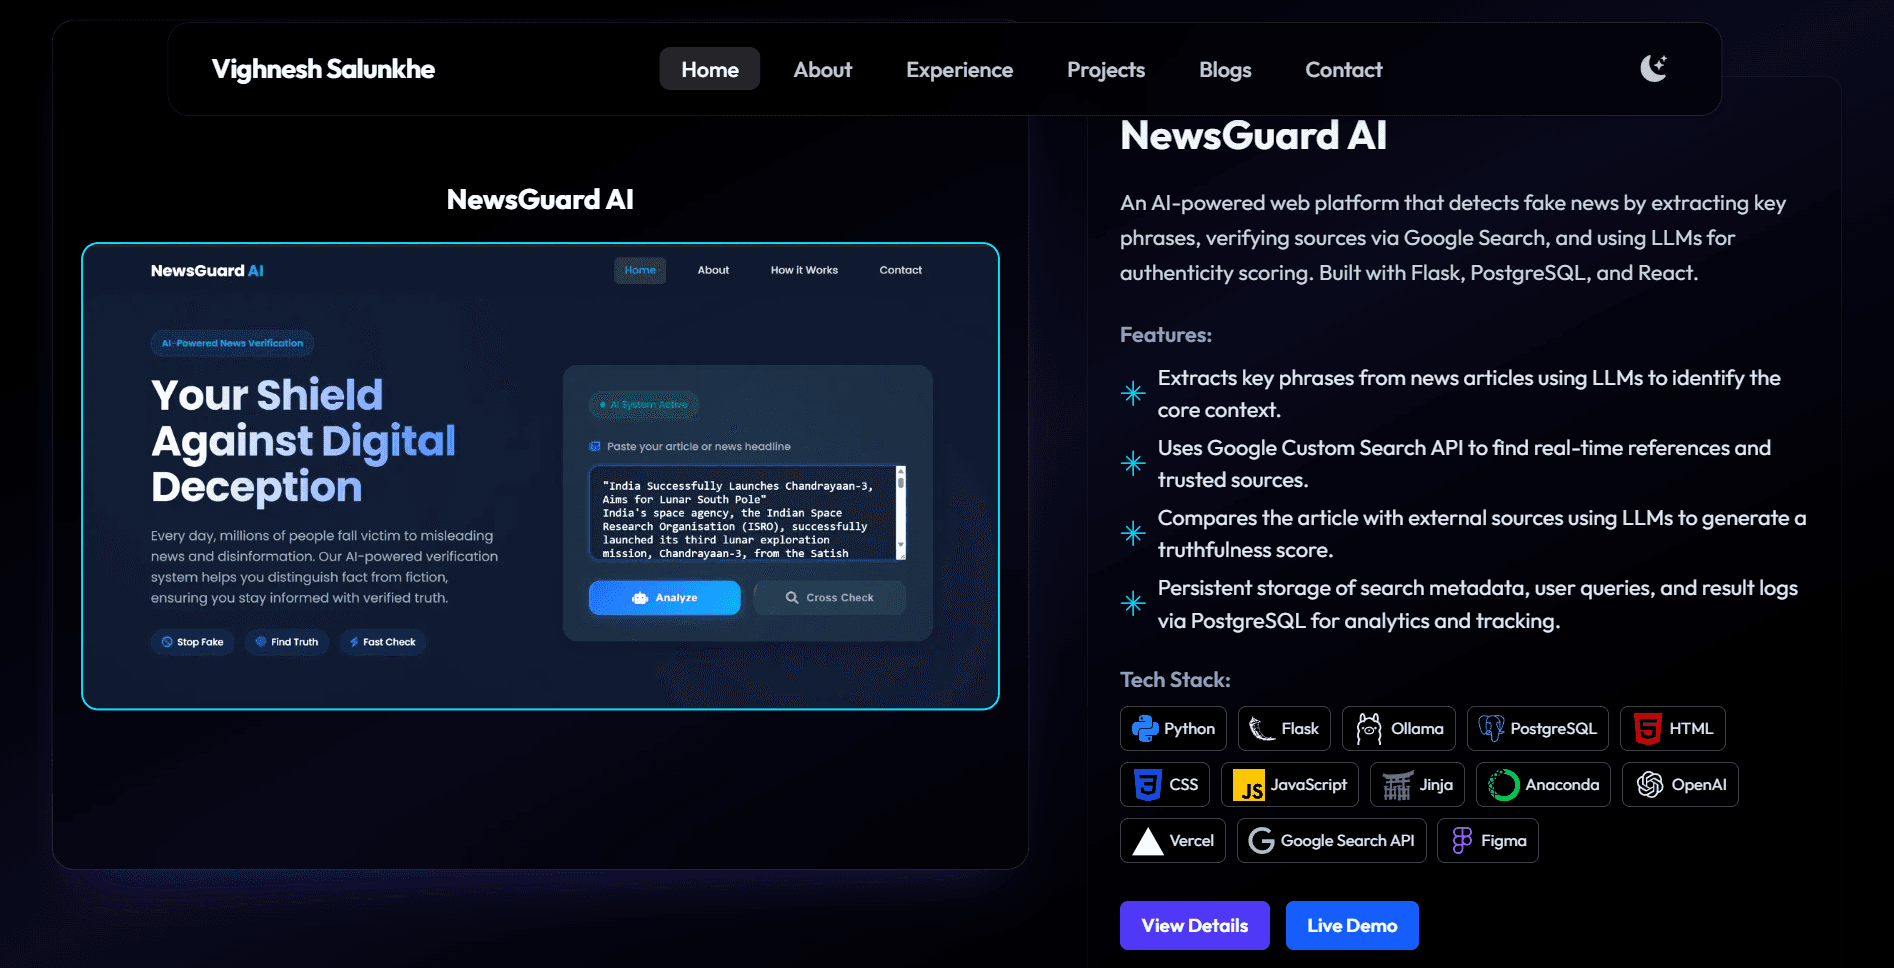Click the OpenAI logo icon

[1650, 784]
